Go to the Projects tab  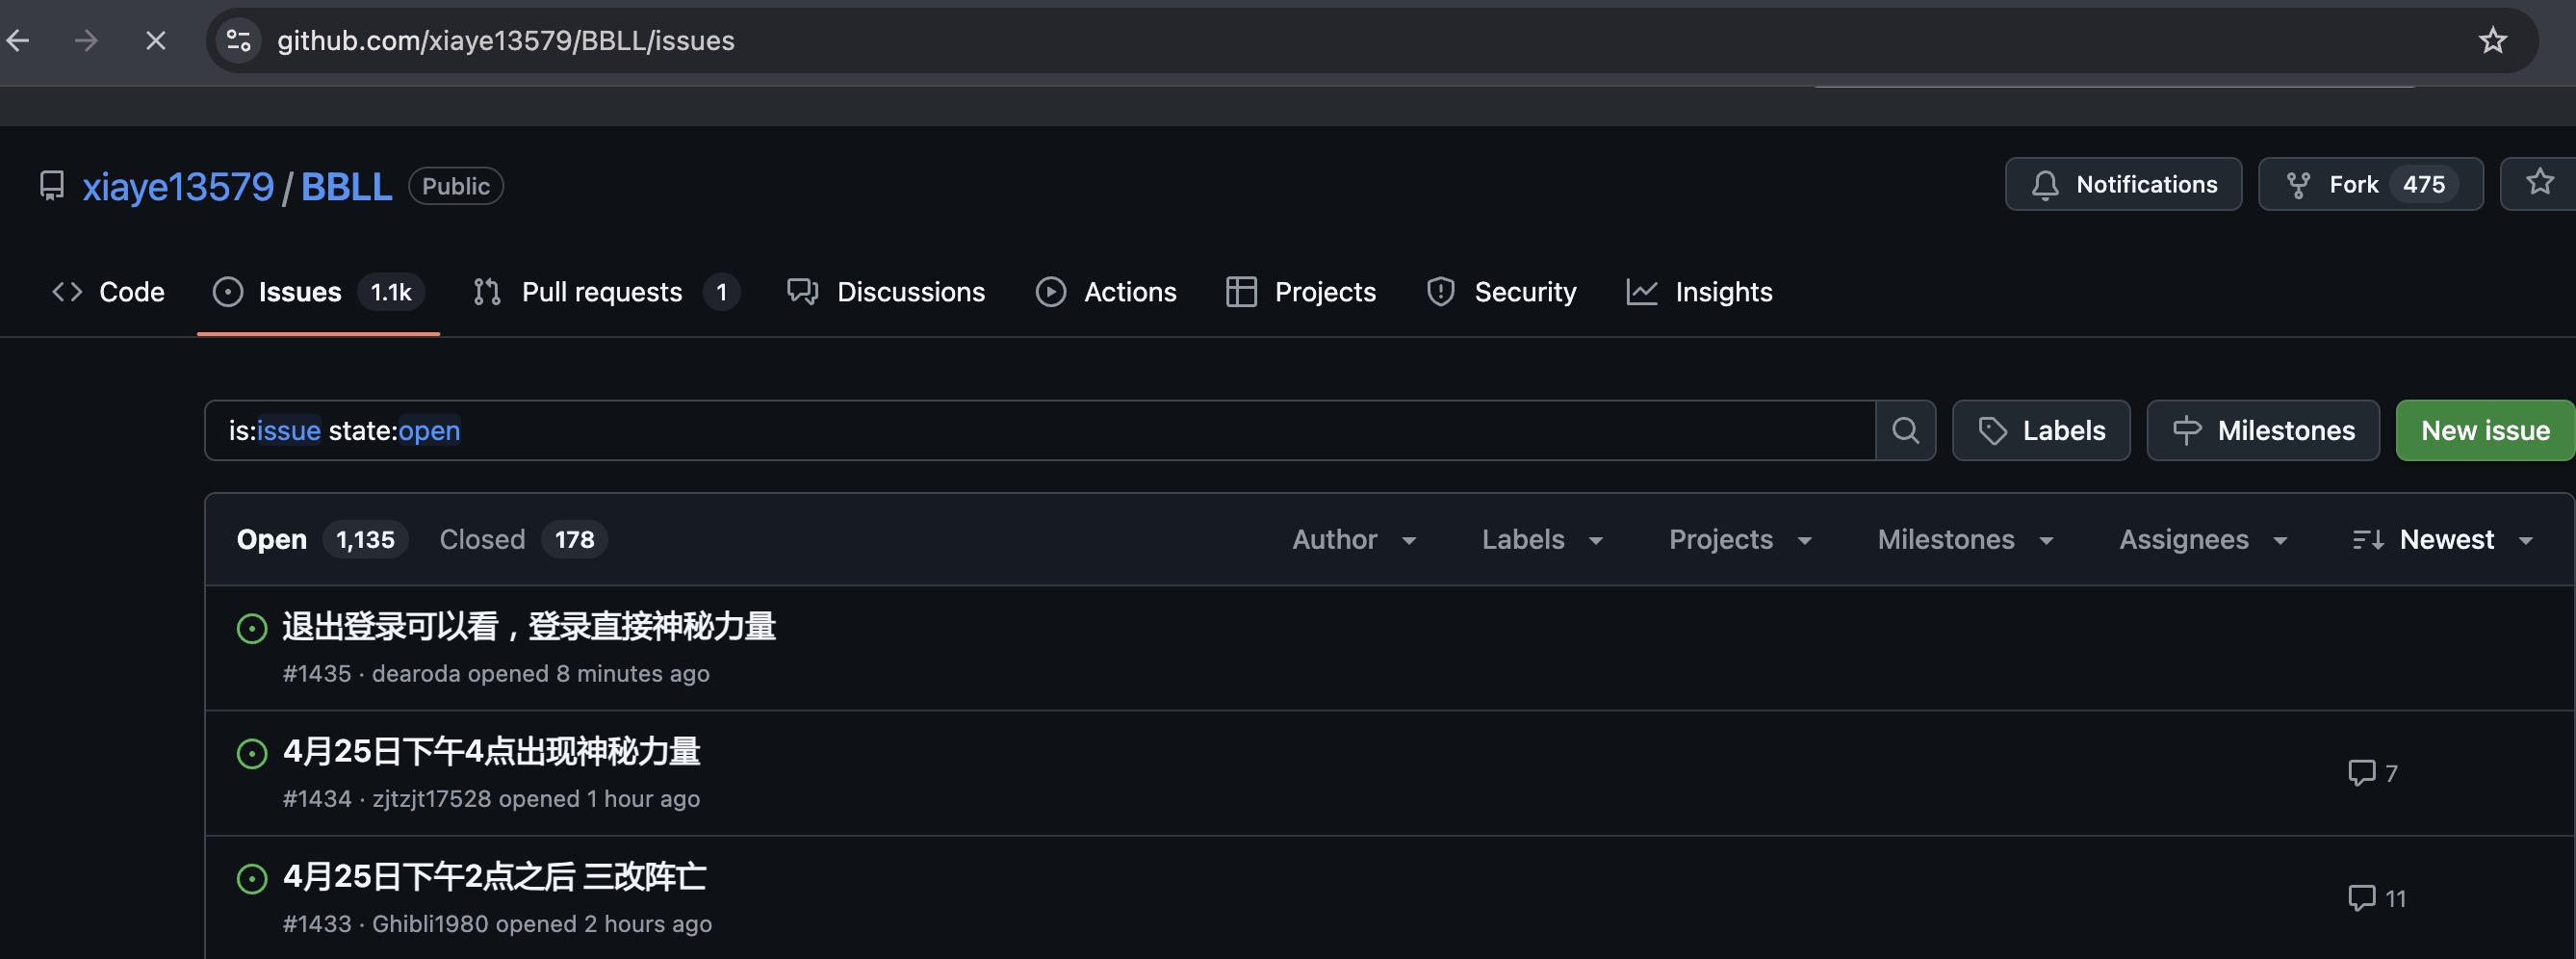coord(1301,292)
